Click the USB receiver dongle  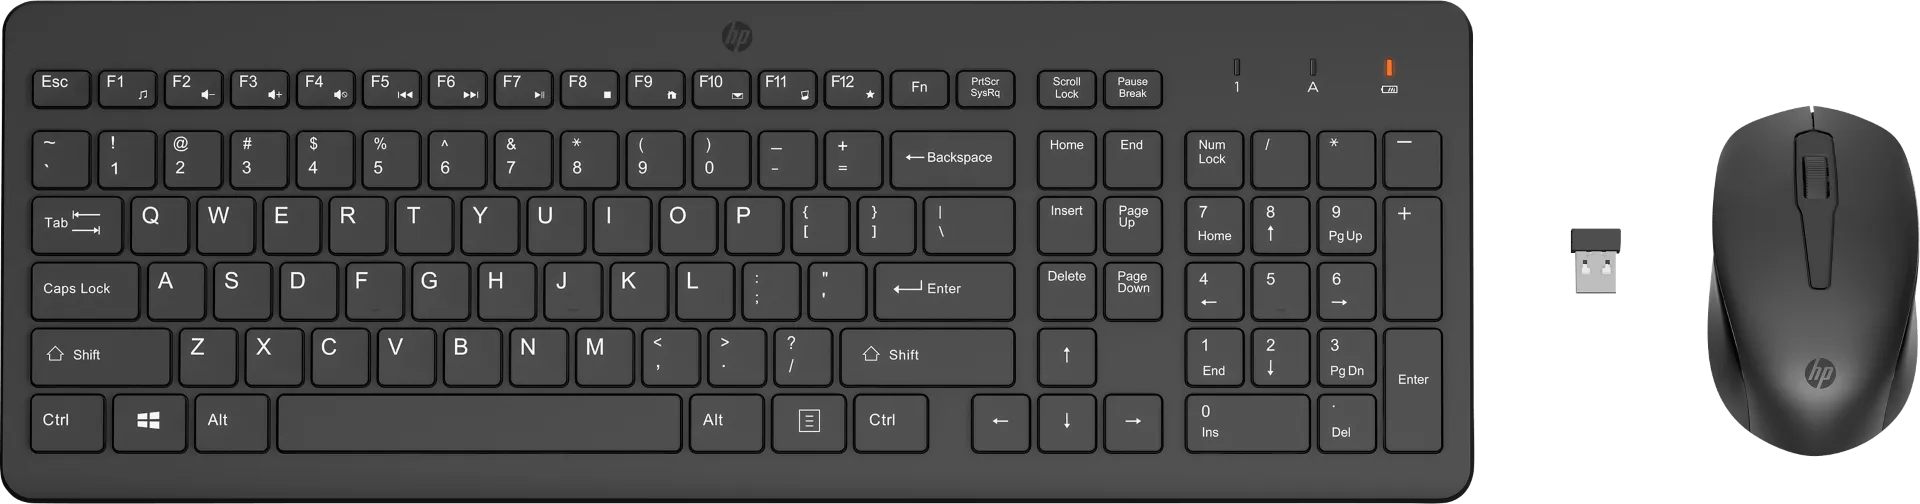coord(1596,261)
